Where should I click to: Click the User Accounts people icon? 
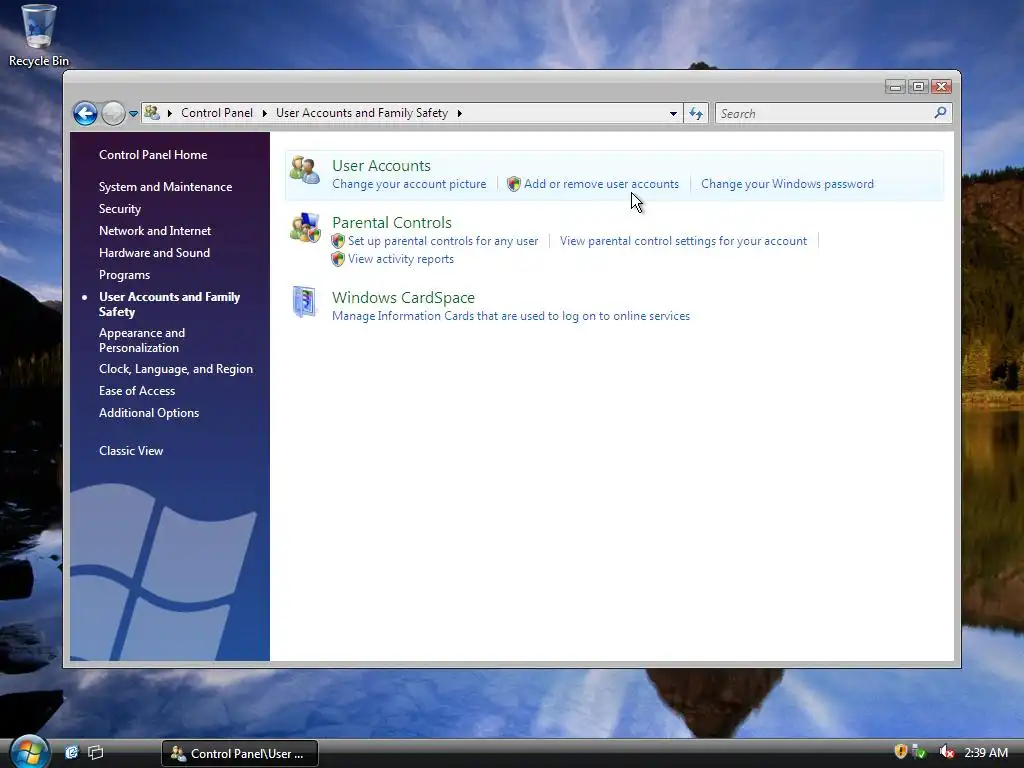(x=305, y=171)
